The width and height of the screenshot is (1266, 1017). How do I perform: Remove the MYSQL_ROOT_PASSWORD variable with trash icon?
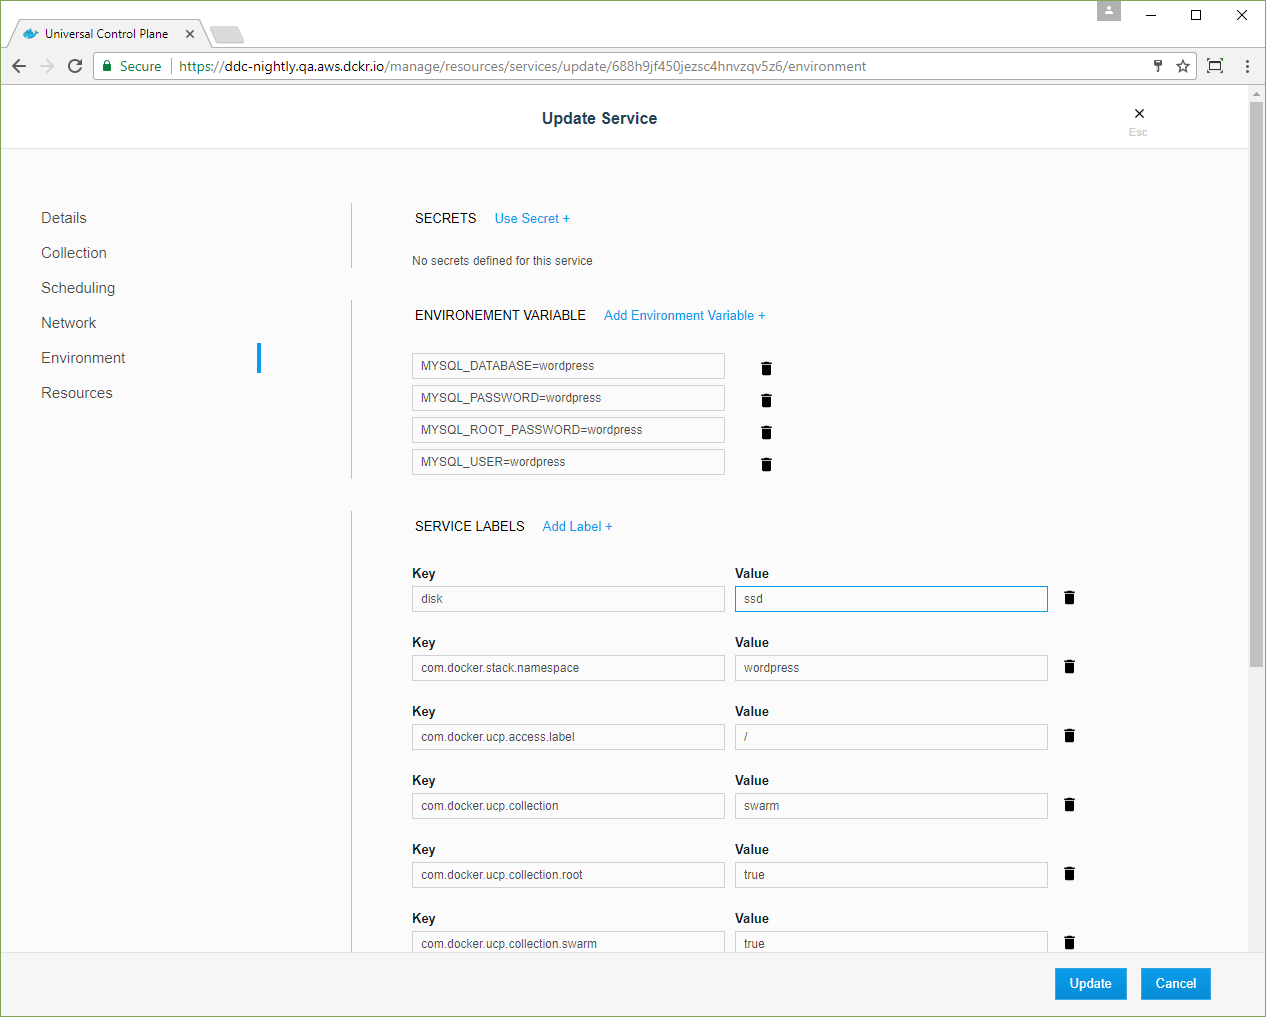[766, 432]
